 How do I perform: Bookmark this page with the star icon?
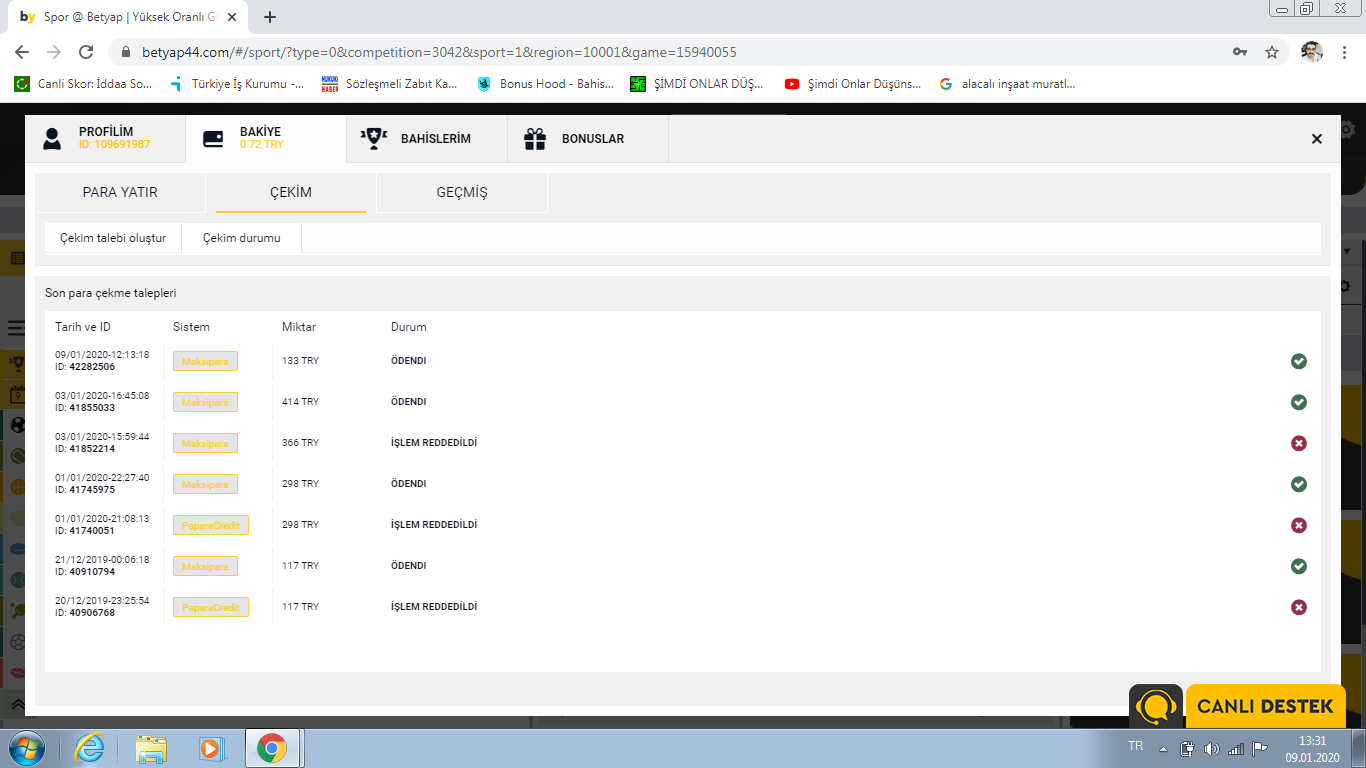(1272, 52)
